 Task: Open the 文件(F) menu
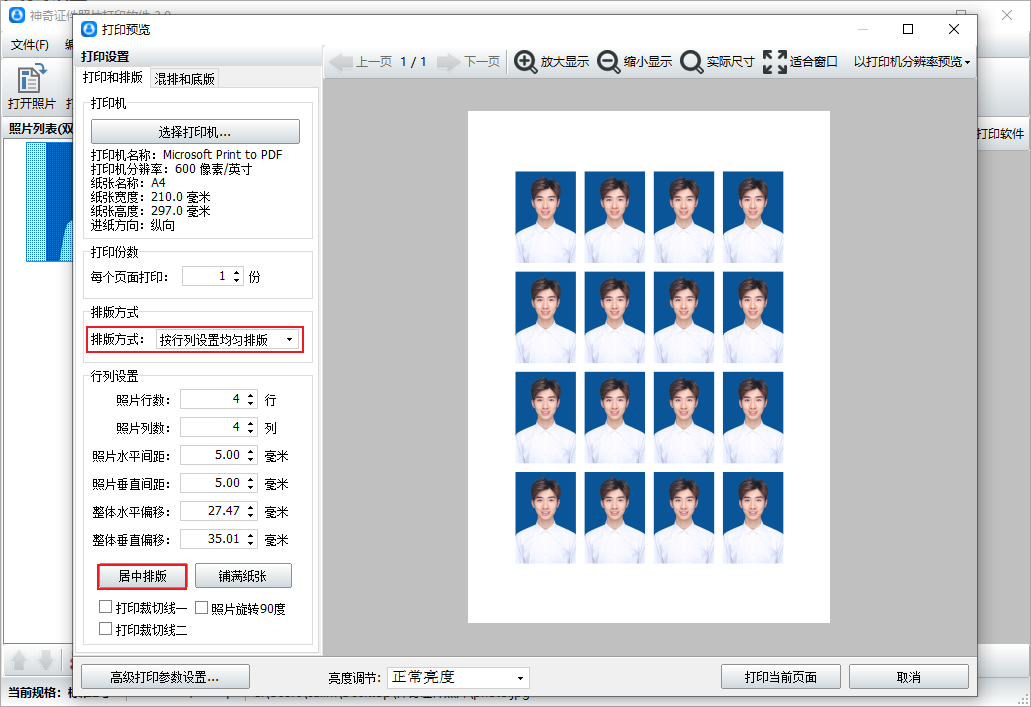click(x=30, y=45)
